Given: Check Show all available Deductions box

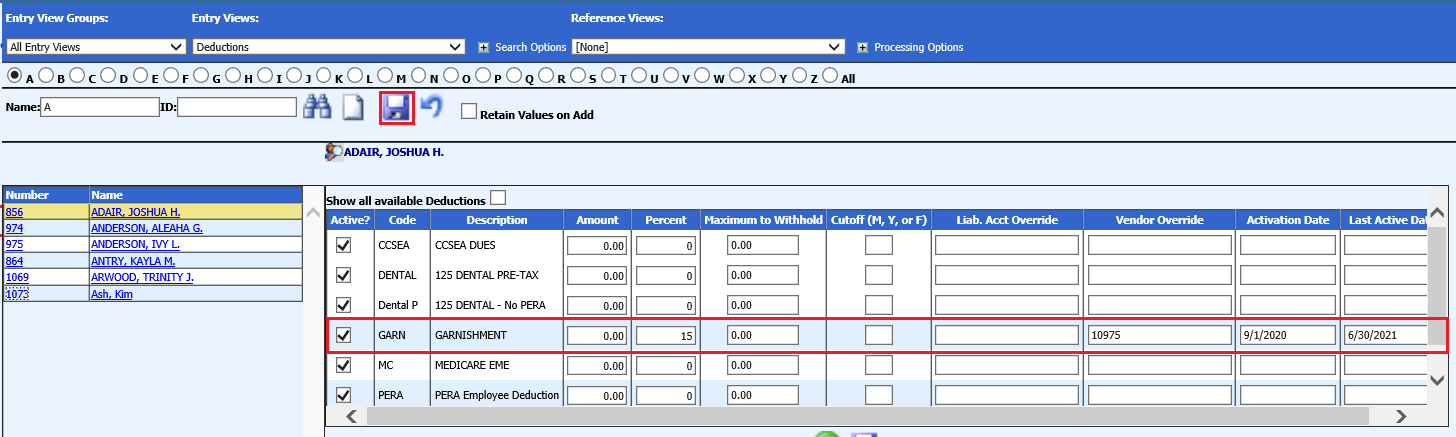Looking at the screenshot, I should [498, 198].
